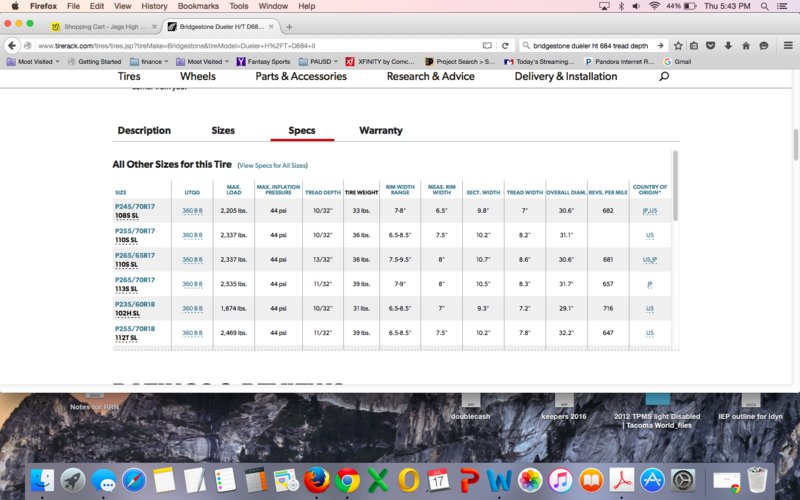
Task: Open the Bookmarks menu in menu bar
Action: [x=198, y=6]
